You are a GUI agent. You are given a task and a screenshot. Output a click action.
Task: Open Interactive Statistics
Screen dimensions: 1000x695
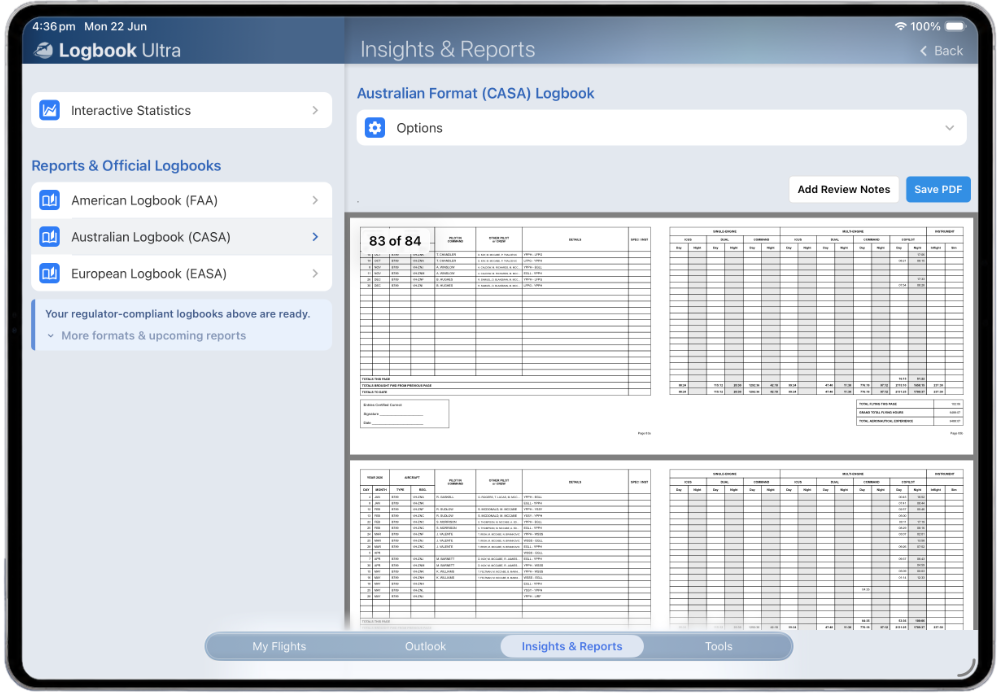tap(181, 110)
